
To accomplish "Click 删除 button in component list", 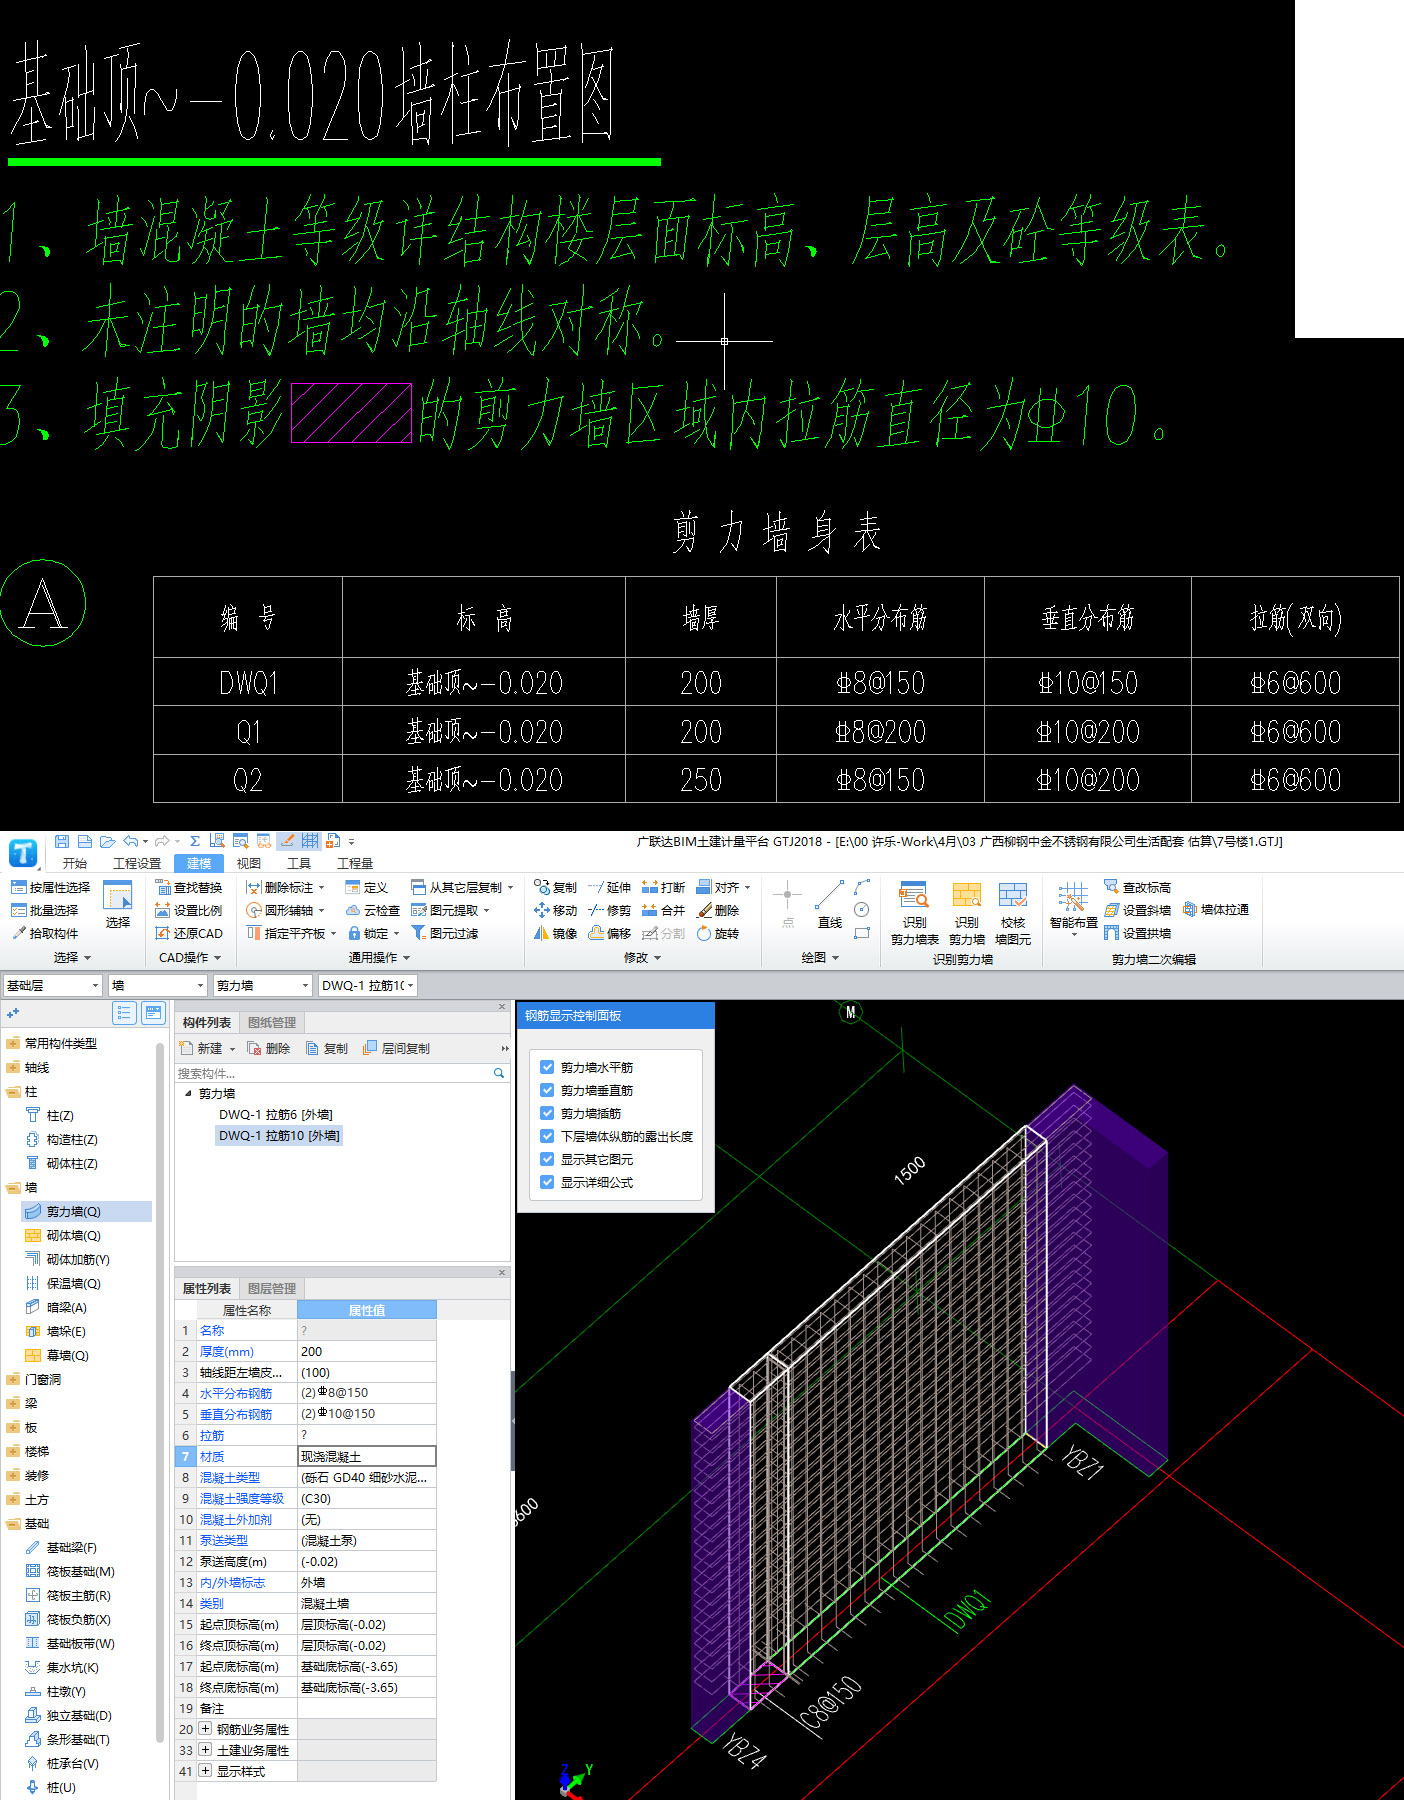I will click(x=268, y=1048).
